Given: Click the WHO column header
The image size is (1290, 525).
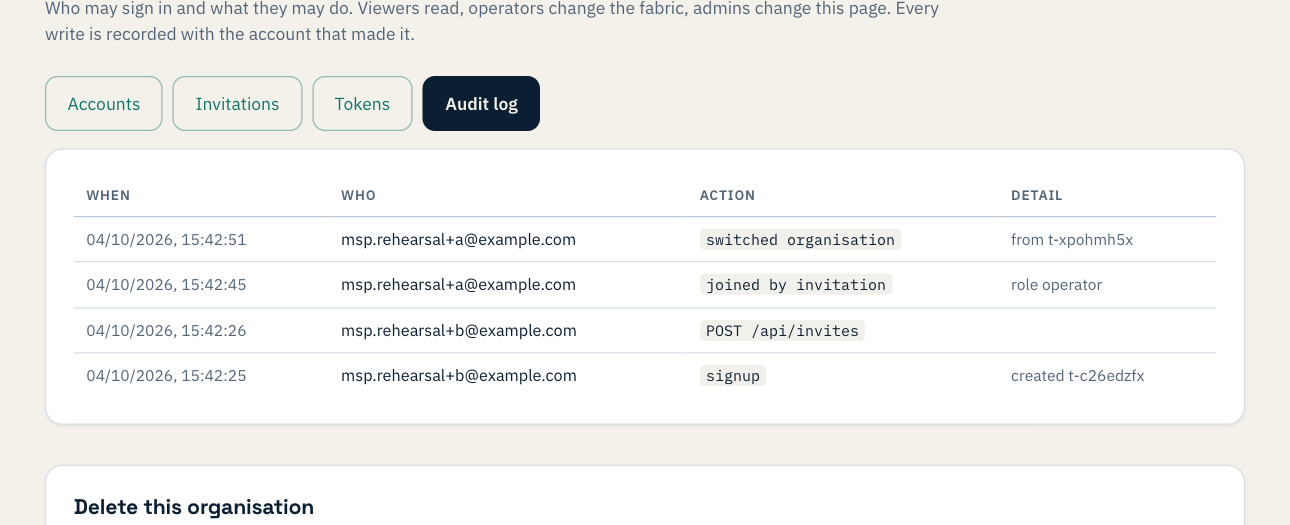Looking at the screenshot, I should [358, 195].
